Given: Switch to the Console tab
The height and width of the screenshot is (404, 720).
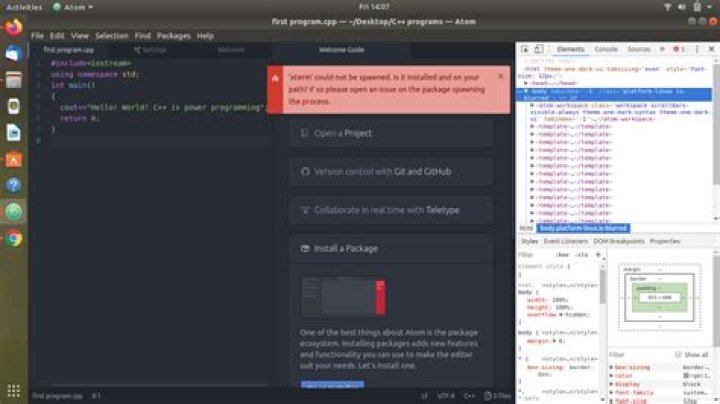Looking at the screenshot, I should pyautogui.click(x=606, y=49).
